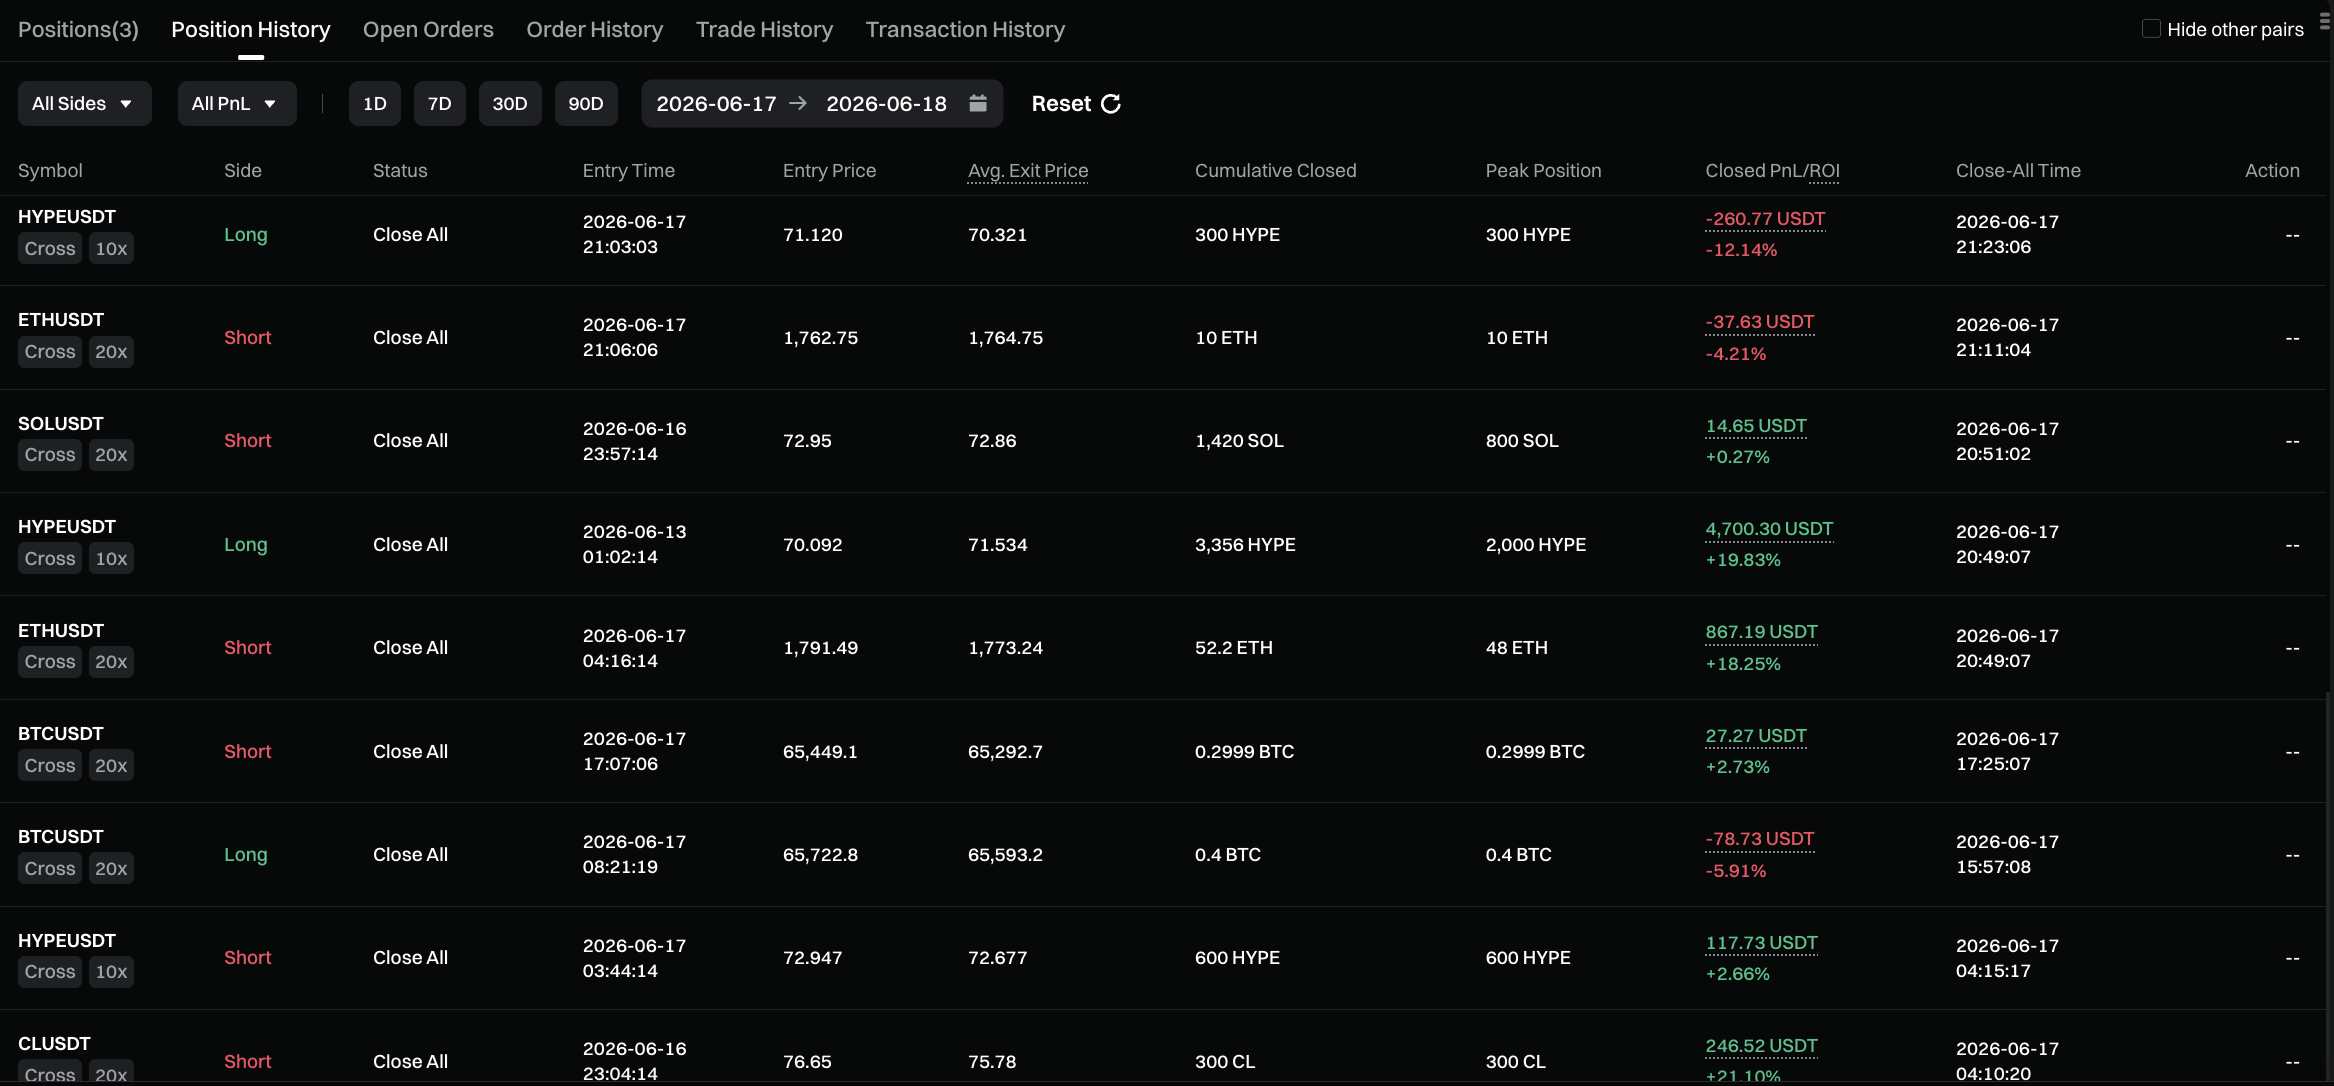
Task: Switch to the Positions(3) tab
Action: (x=78, y=30)
